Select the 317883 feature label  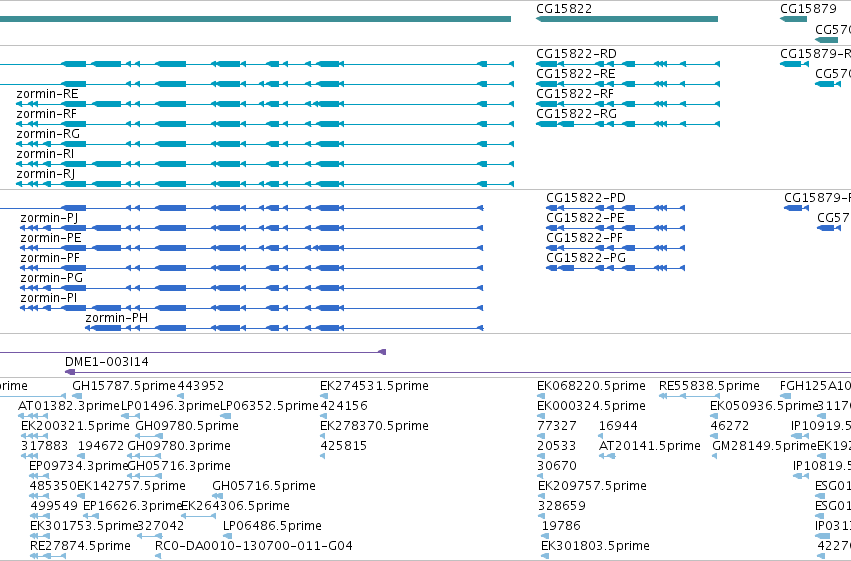pos(45,447)
